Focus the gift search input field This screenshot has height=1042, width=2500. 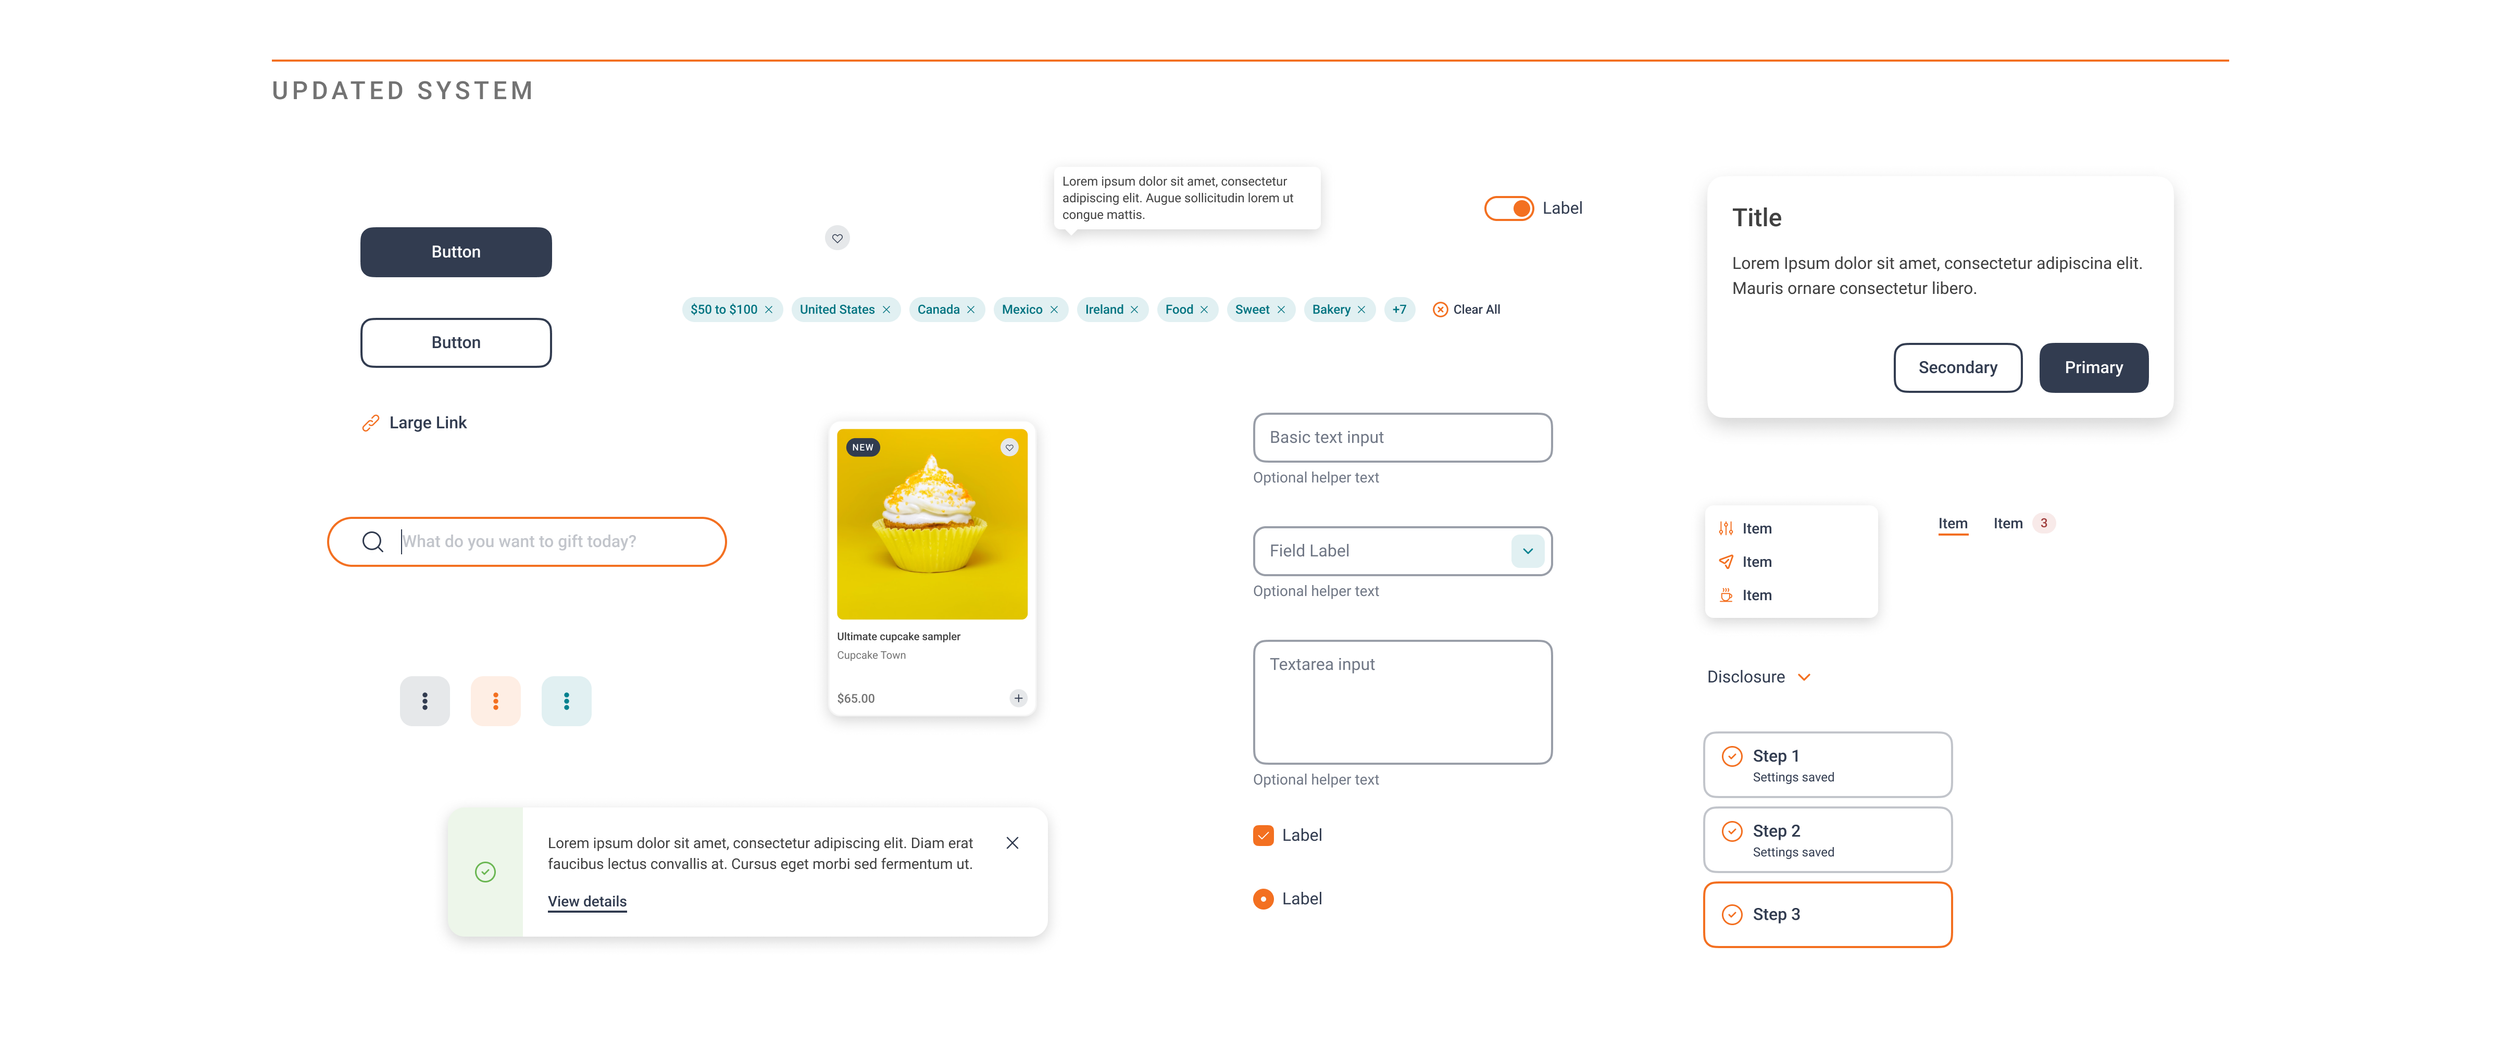point(527,542)
